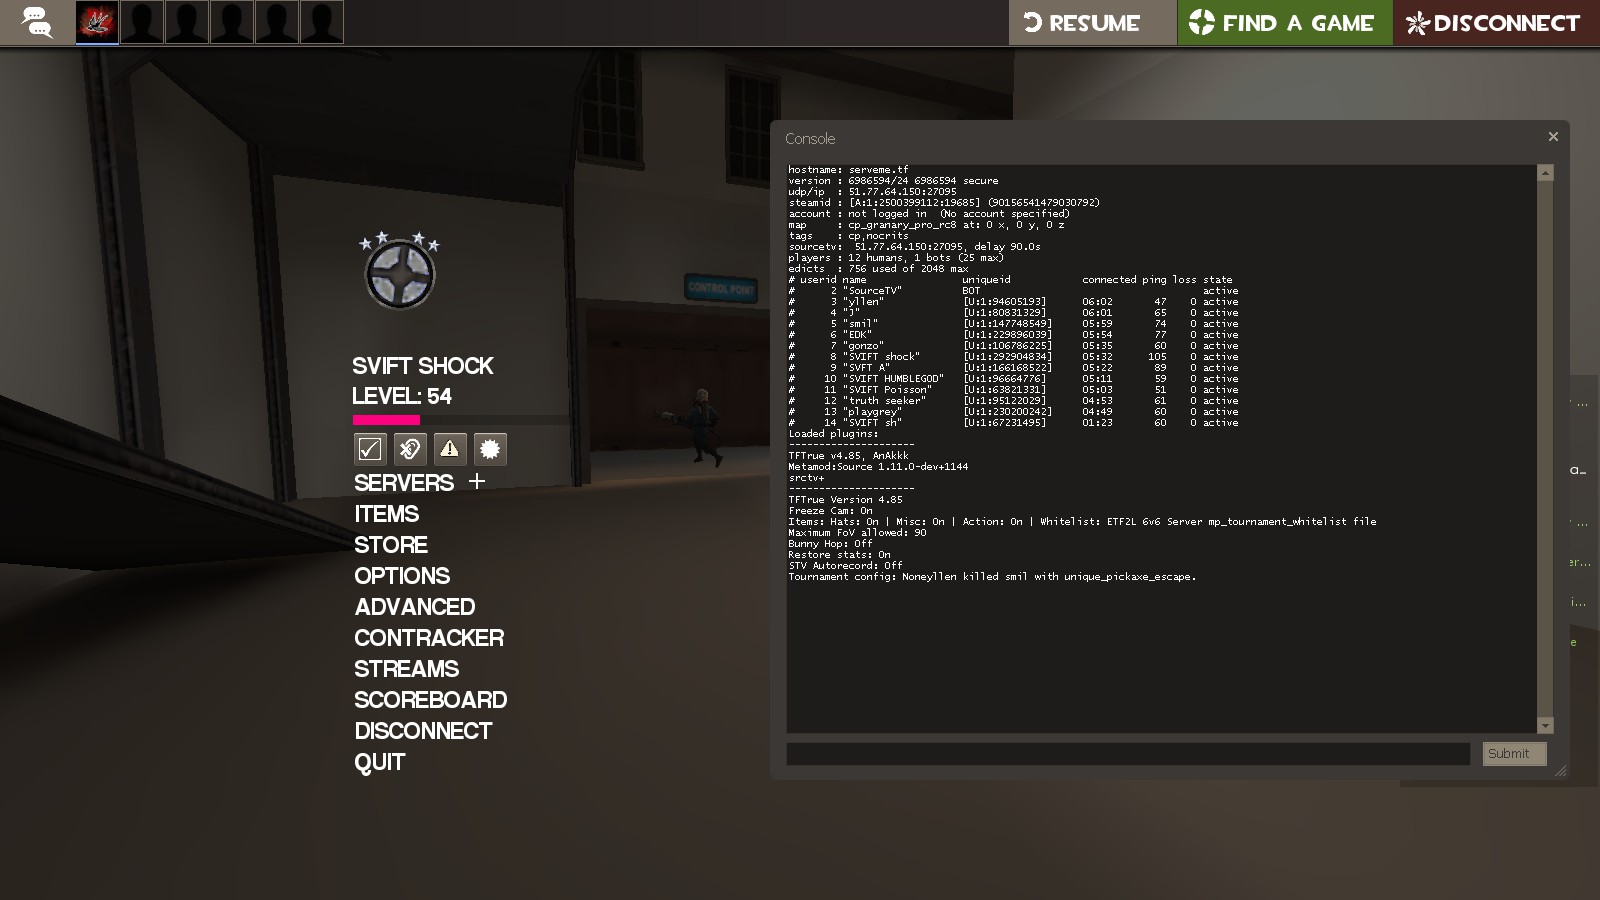This screenshot has width=1600, height=900.
Task: Click the console scrollbar down arrow
Action: (x=1545, y=726)
